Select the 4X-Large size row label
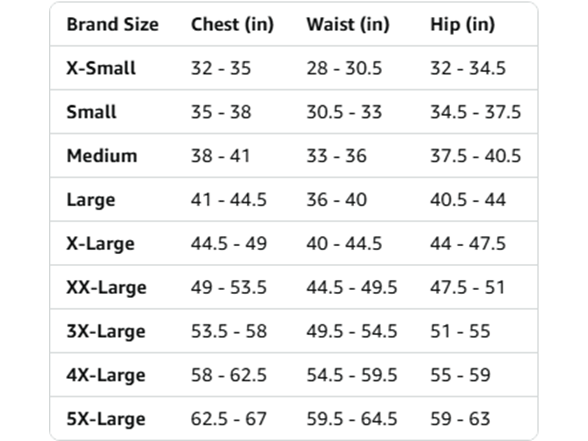 (106, 375)
